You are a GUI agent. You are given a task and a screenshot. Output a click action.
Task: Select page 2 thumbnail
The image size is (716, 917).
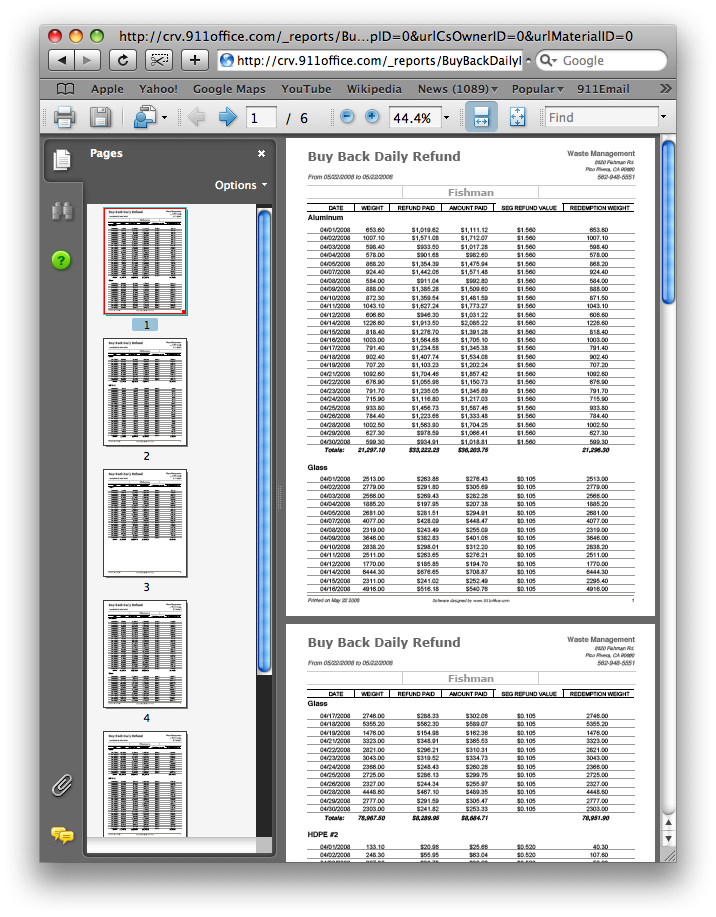pos(145,392)
